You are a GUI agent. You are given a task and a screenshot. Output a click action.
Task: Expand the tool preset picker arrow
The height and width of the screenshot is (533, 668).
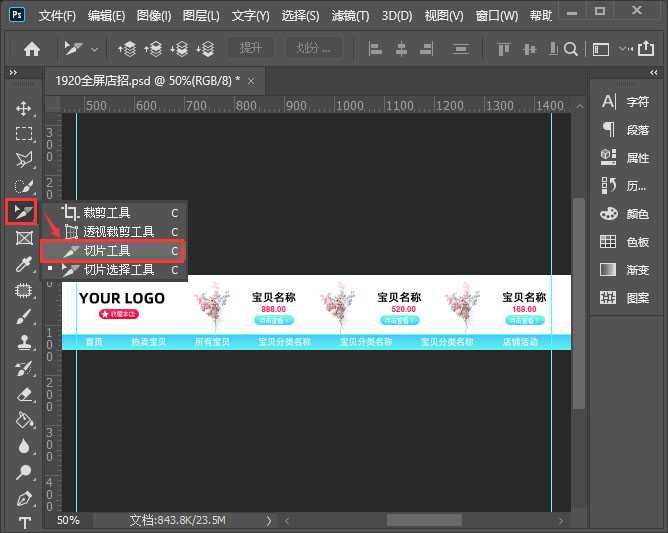tap(95, 49)
